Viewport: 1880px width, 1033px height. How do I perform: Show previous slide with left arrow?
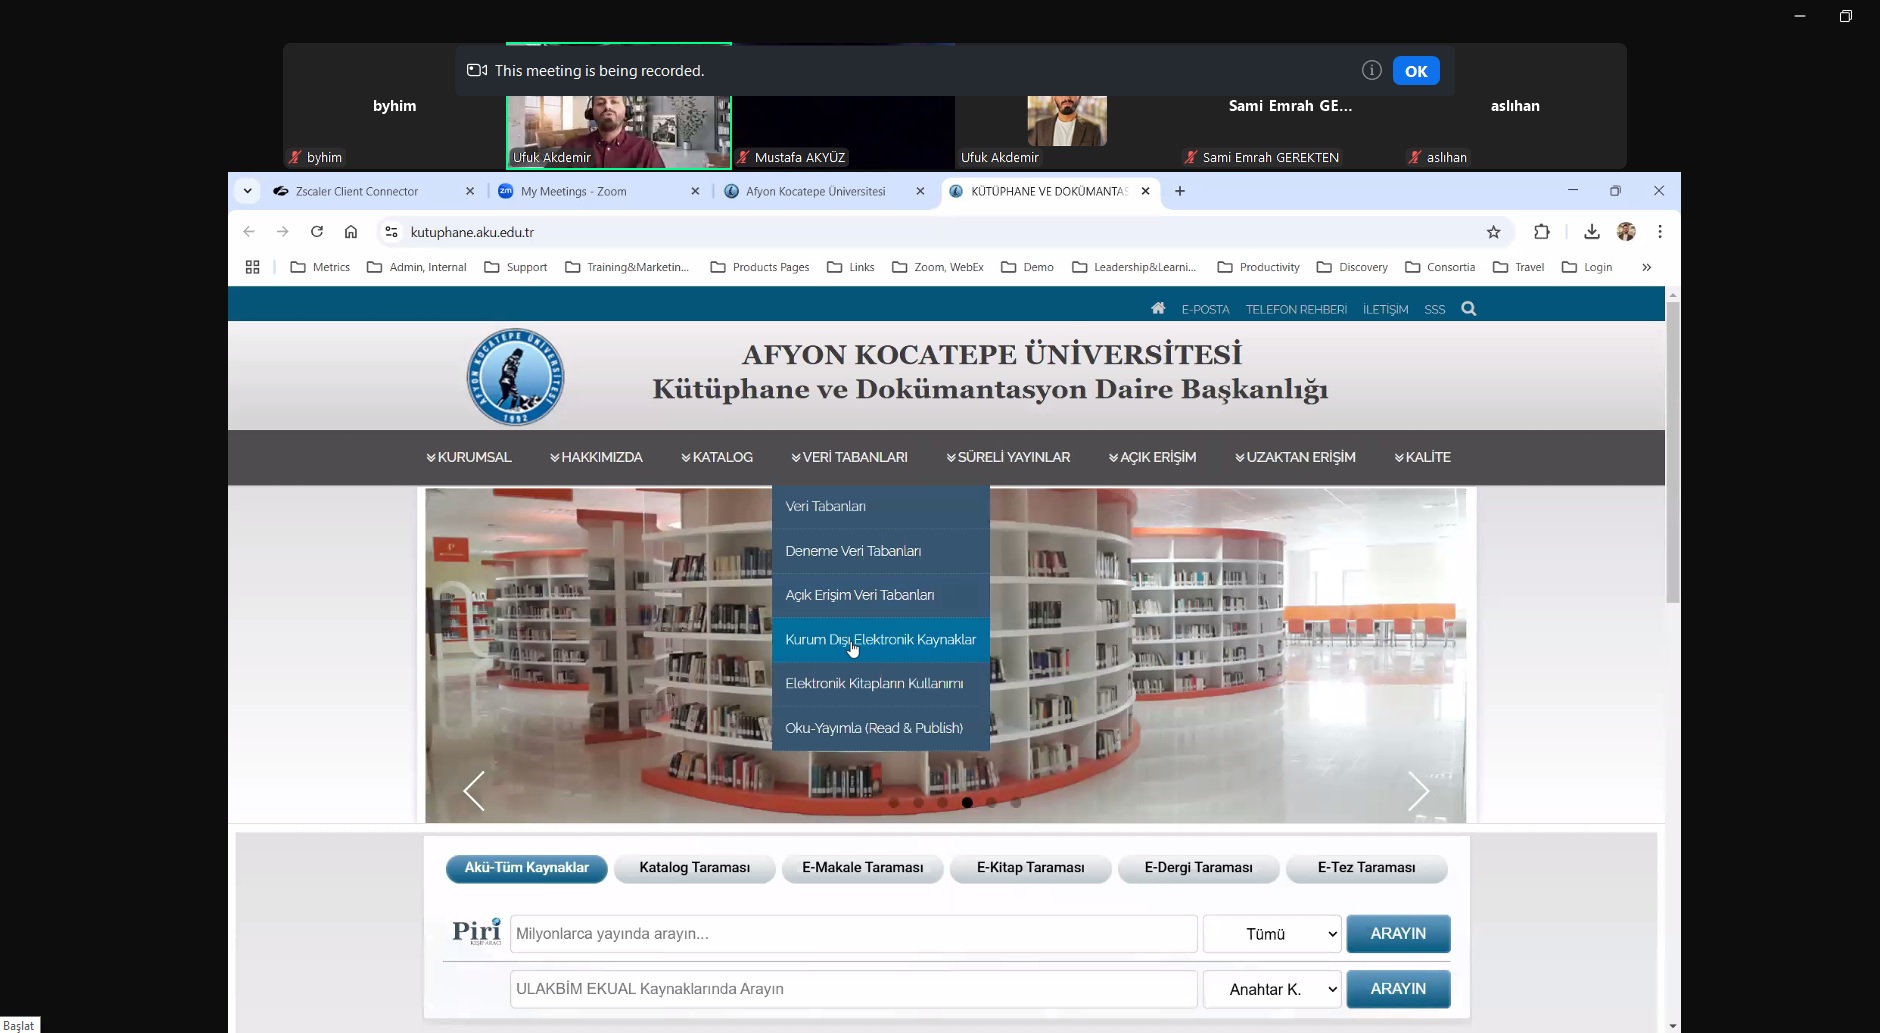474,791
